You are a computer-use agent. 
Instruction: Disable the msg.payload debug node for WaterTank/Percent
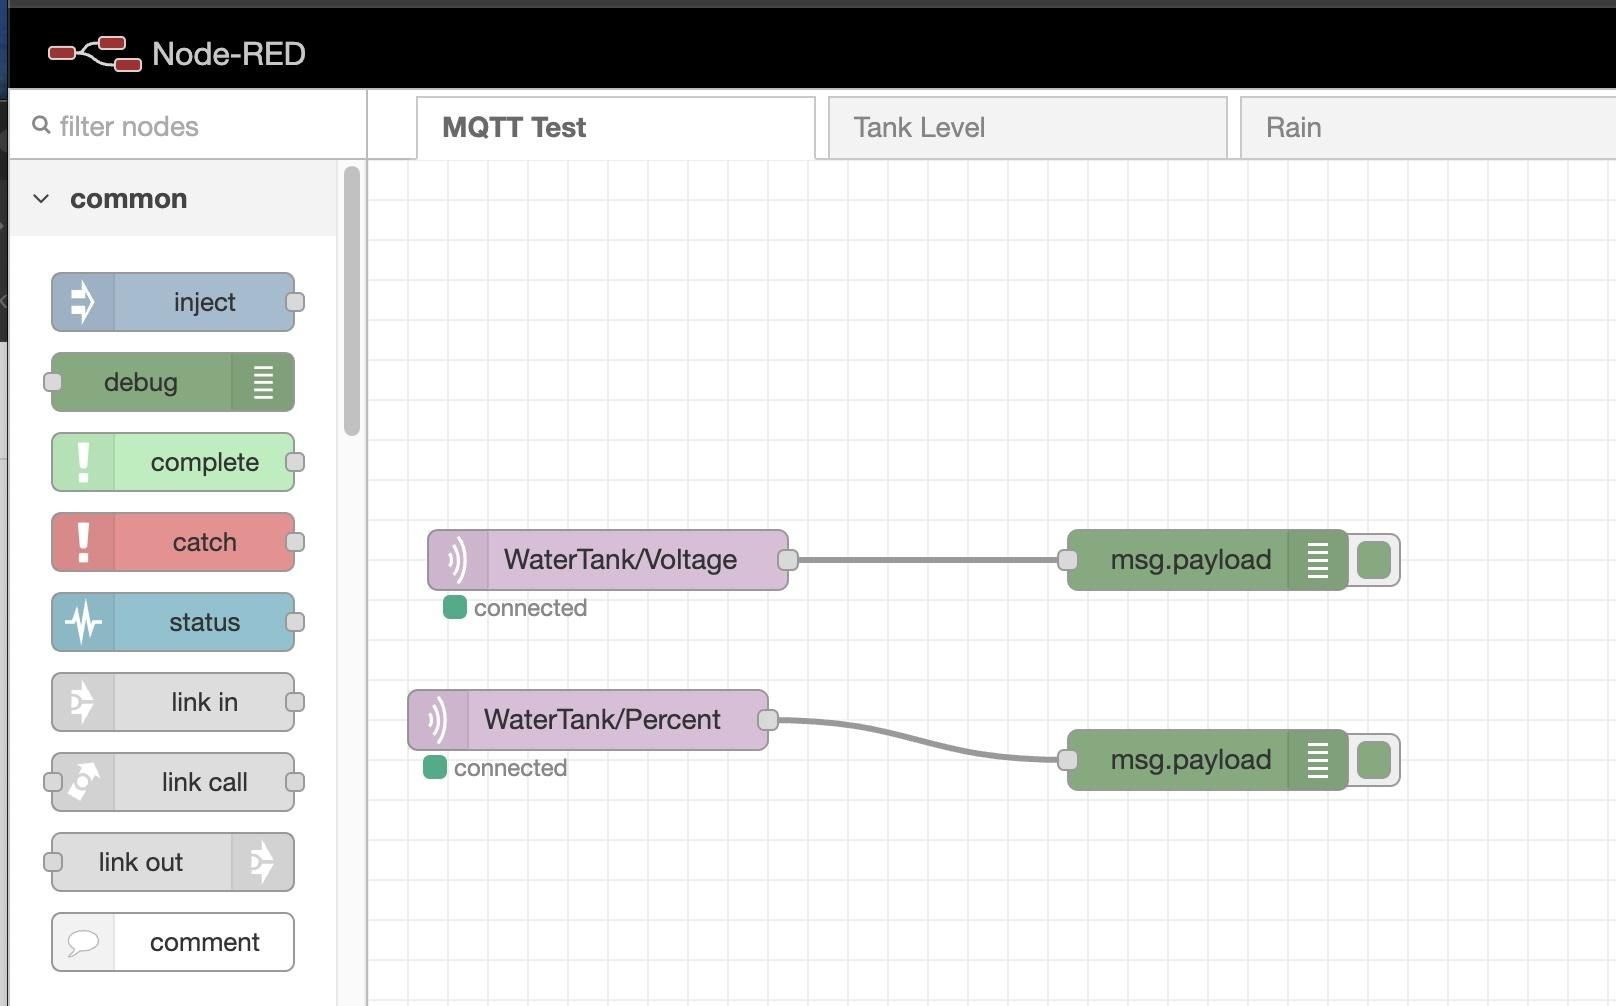(x=1374, y=759)
